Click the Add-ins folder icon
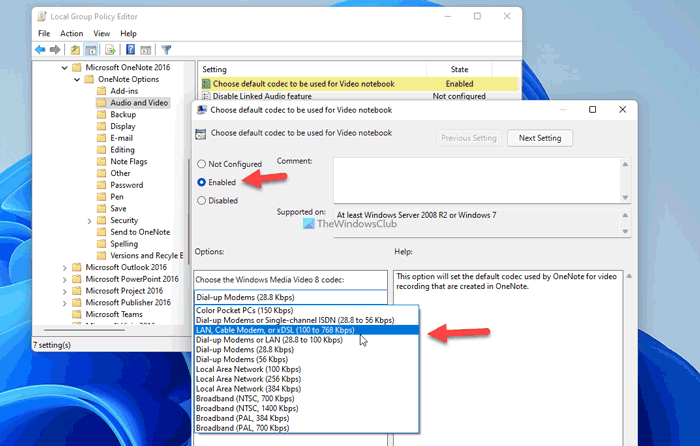This screenshot has height=446, width=700. tap(102, 91)
